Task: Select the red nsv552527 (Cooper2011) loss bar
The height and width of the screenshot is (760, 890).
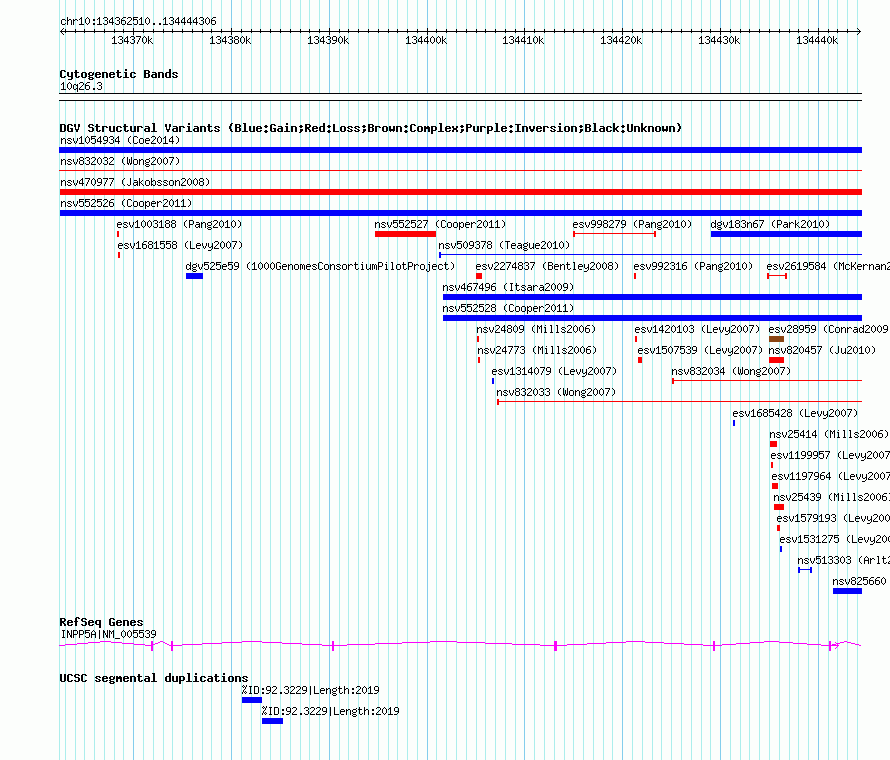Action: [405, 234]
